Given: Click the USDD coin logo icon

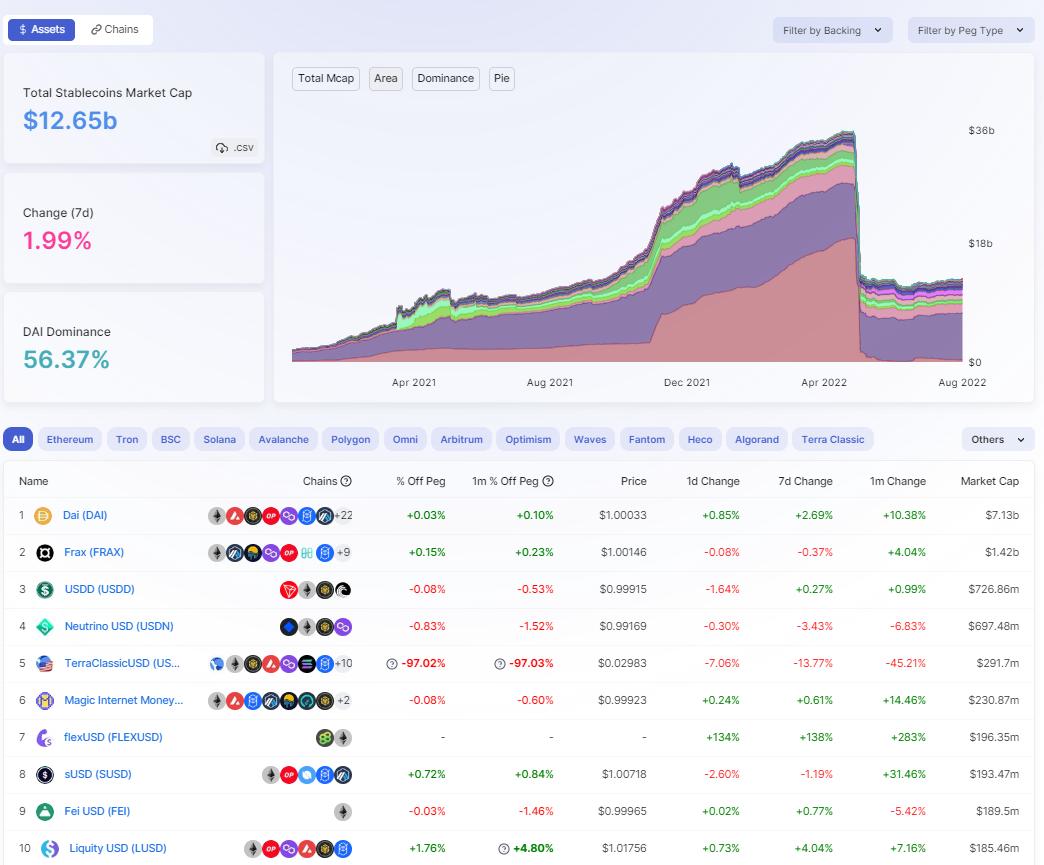Looking at the screenshot, I should (45, 590).
